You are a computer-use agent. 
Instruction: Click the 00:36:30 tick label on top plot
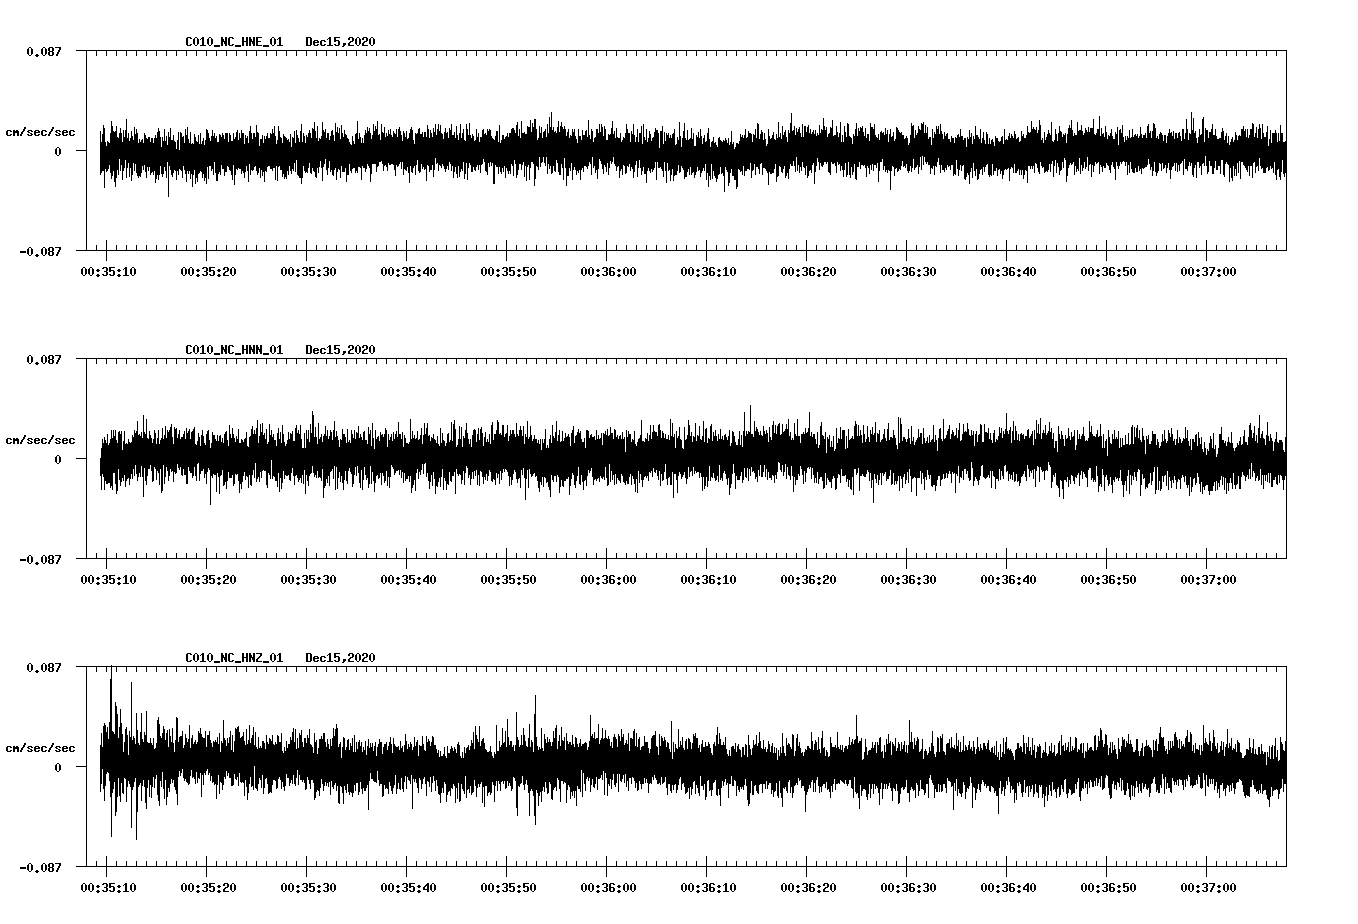(x=908, y=269)
